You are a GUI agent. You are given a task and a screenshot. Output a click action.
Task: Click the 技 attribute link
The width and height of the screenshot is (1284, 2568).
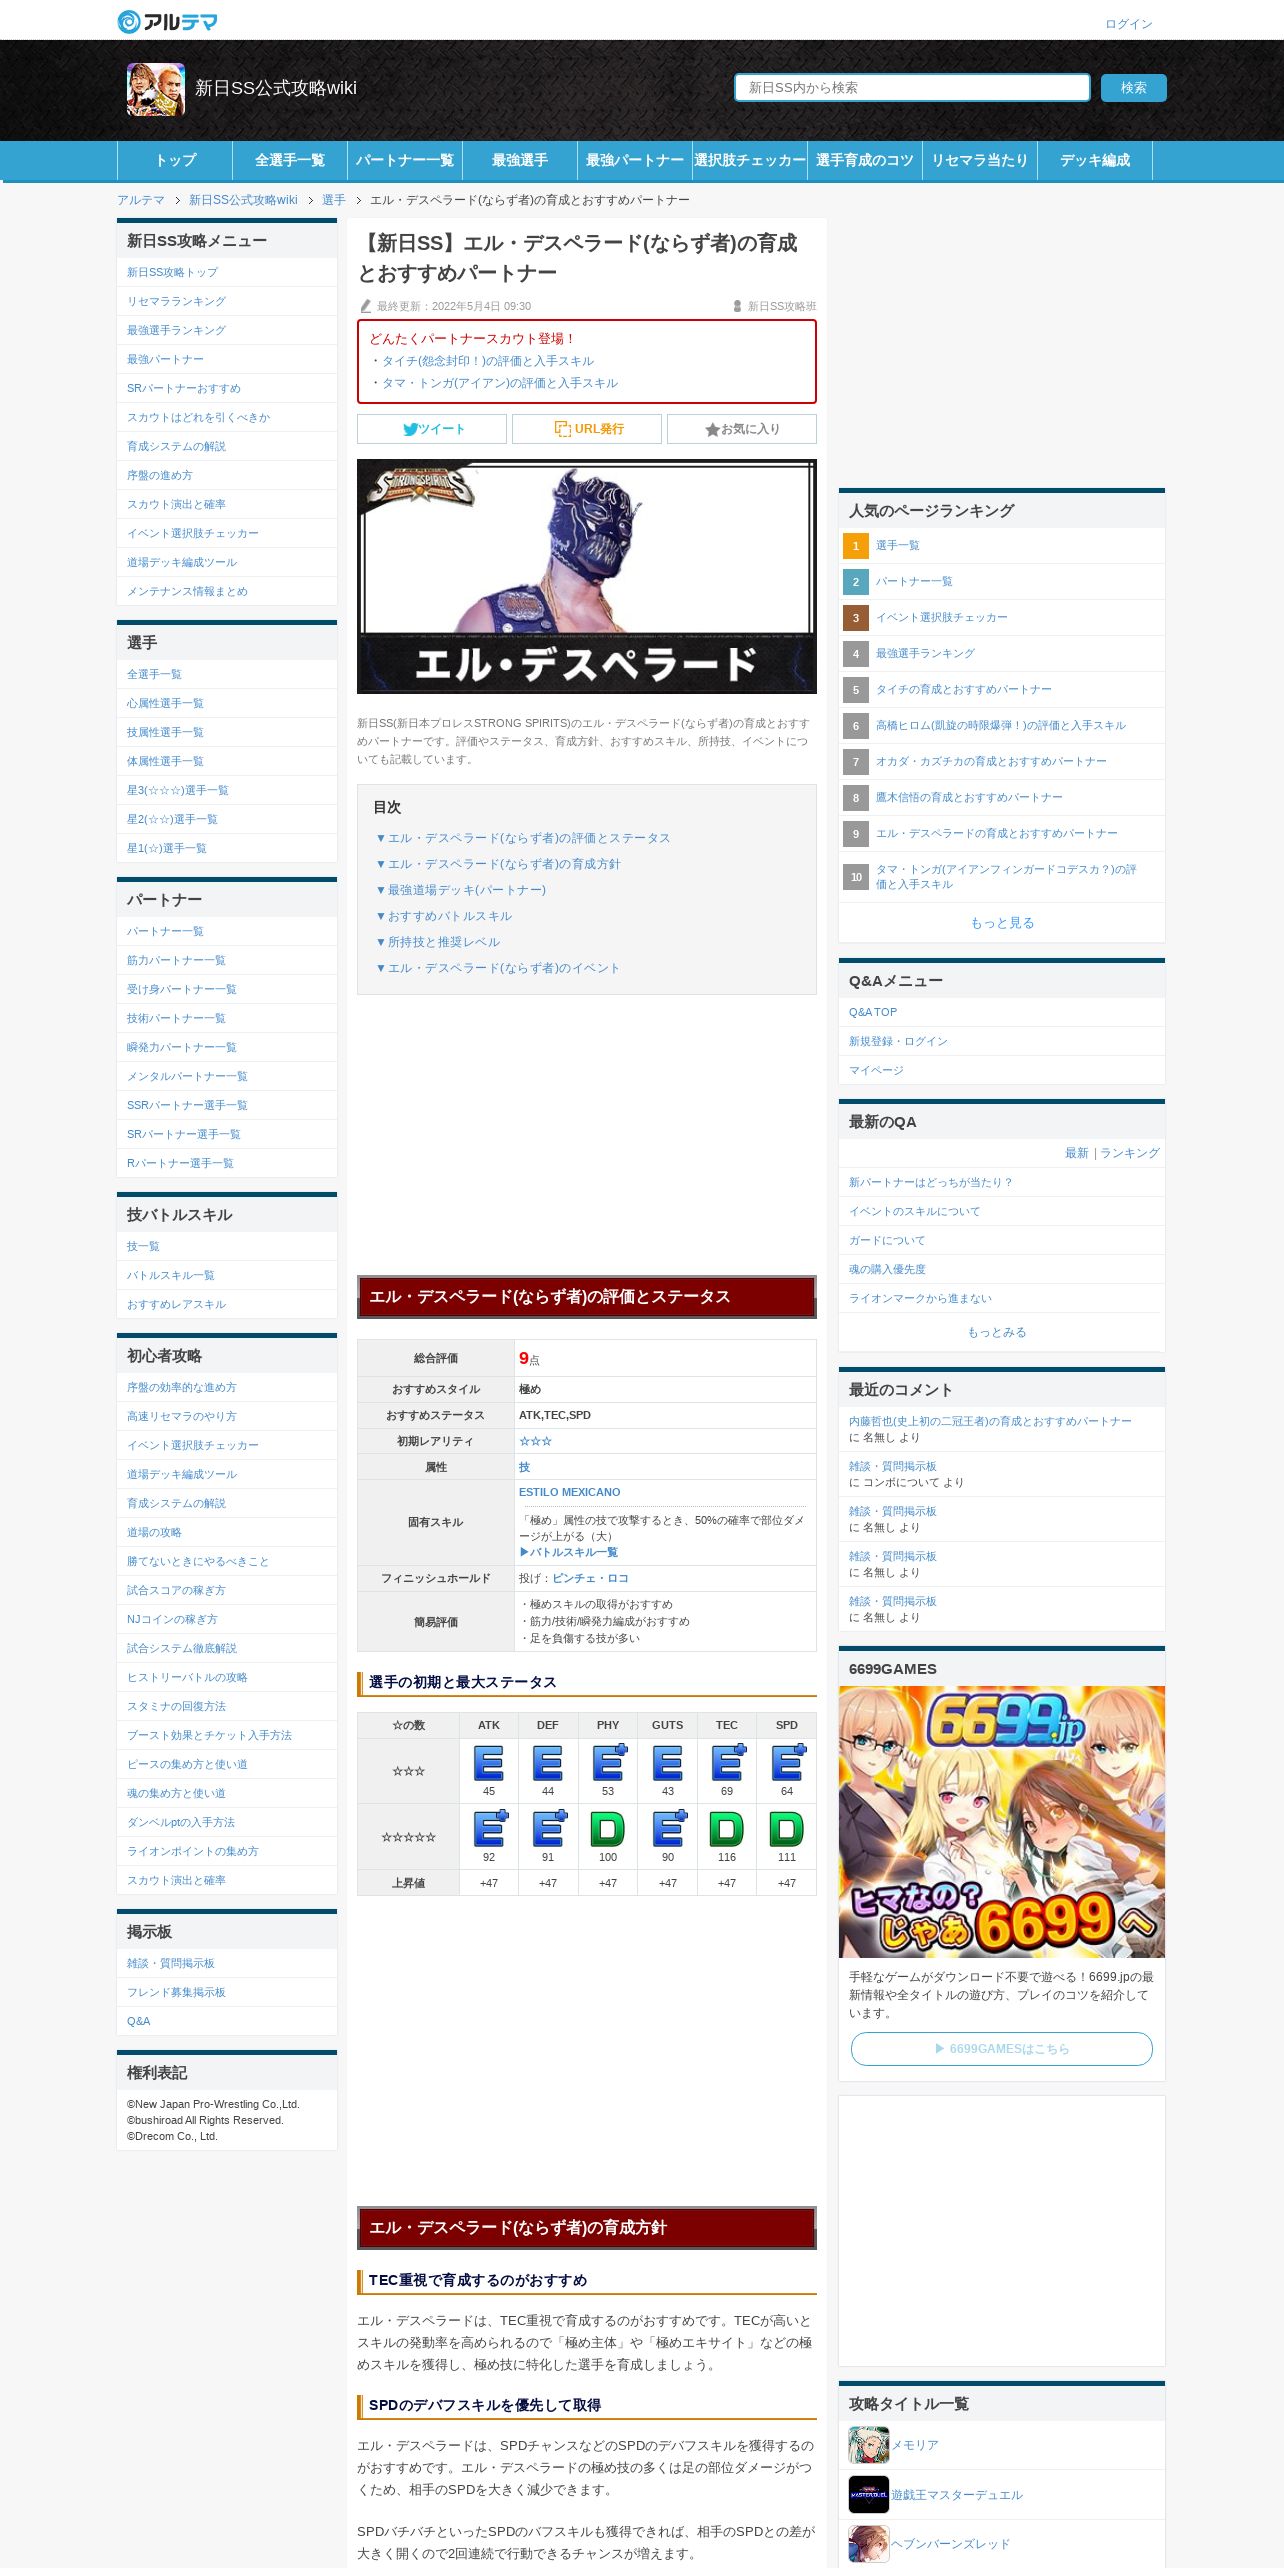pyautogui.click(x=524, y=1467)
